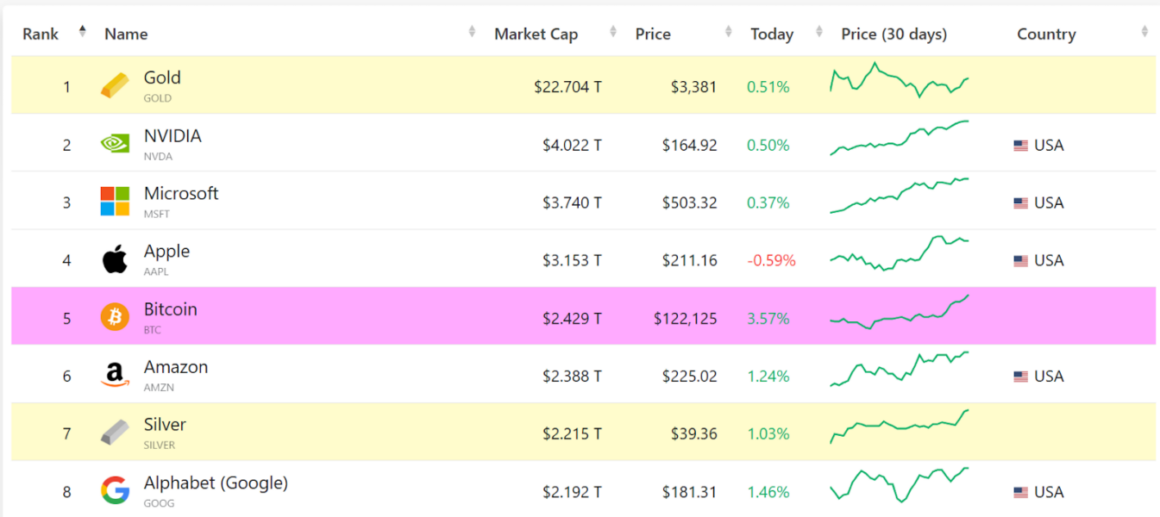Sort by Today percentage change column

point(772,34)
